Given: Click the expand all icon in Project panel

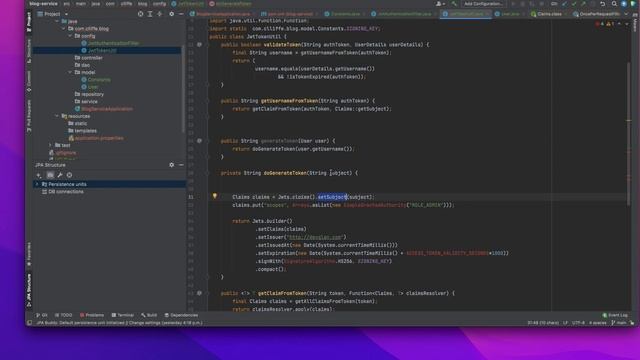Looking at the screenshot, I should click(150, 14).
